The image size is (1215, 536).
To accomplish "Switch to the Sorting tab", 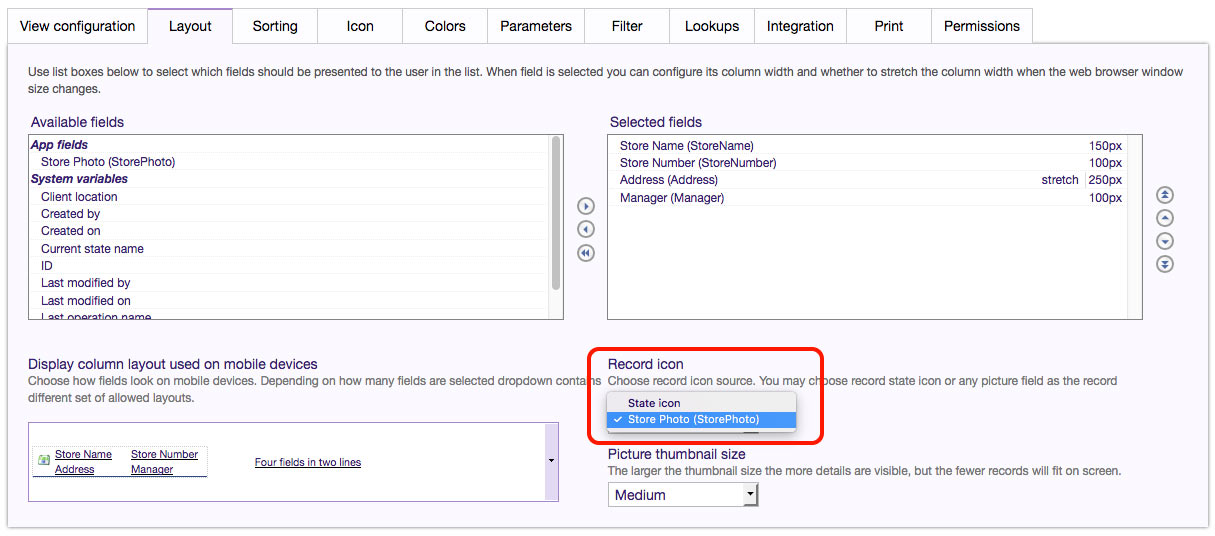I will tap(275, 26).
